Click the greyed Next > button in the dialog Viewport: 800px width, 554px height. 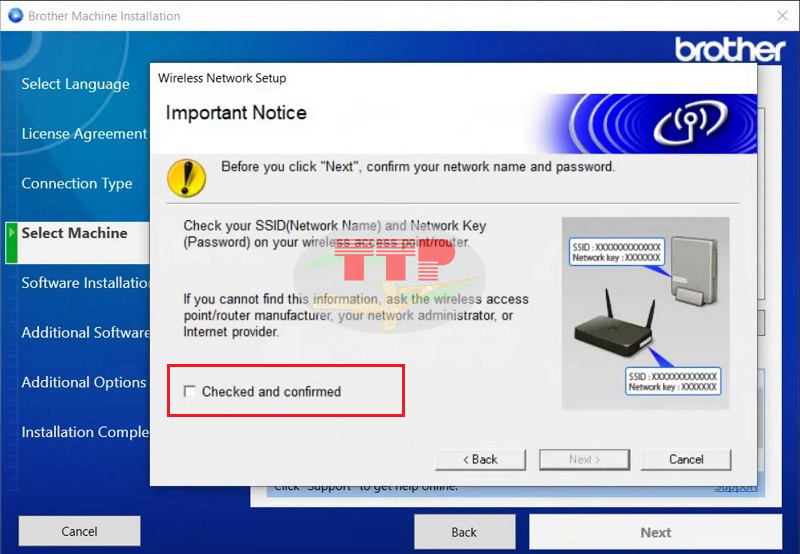tap(584, 459)
